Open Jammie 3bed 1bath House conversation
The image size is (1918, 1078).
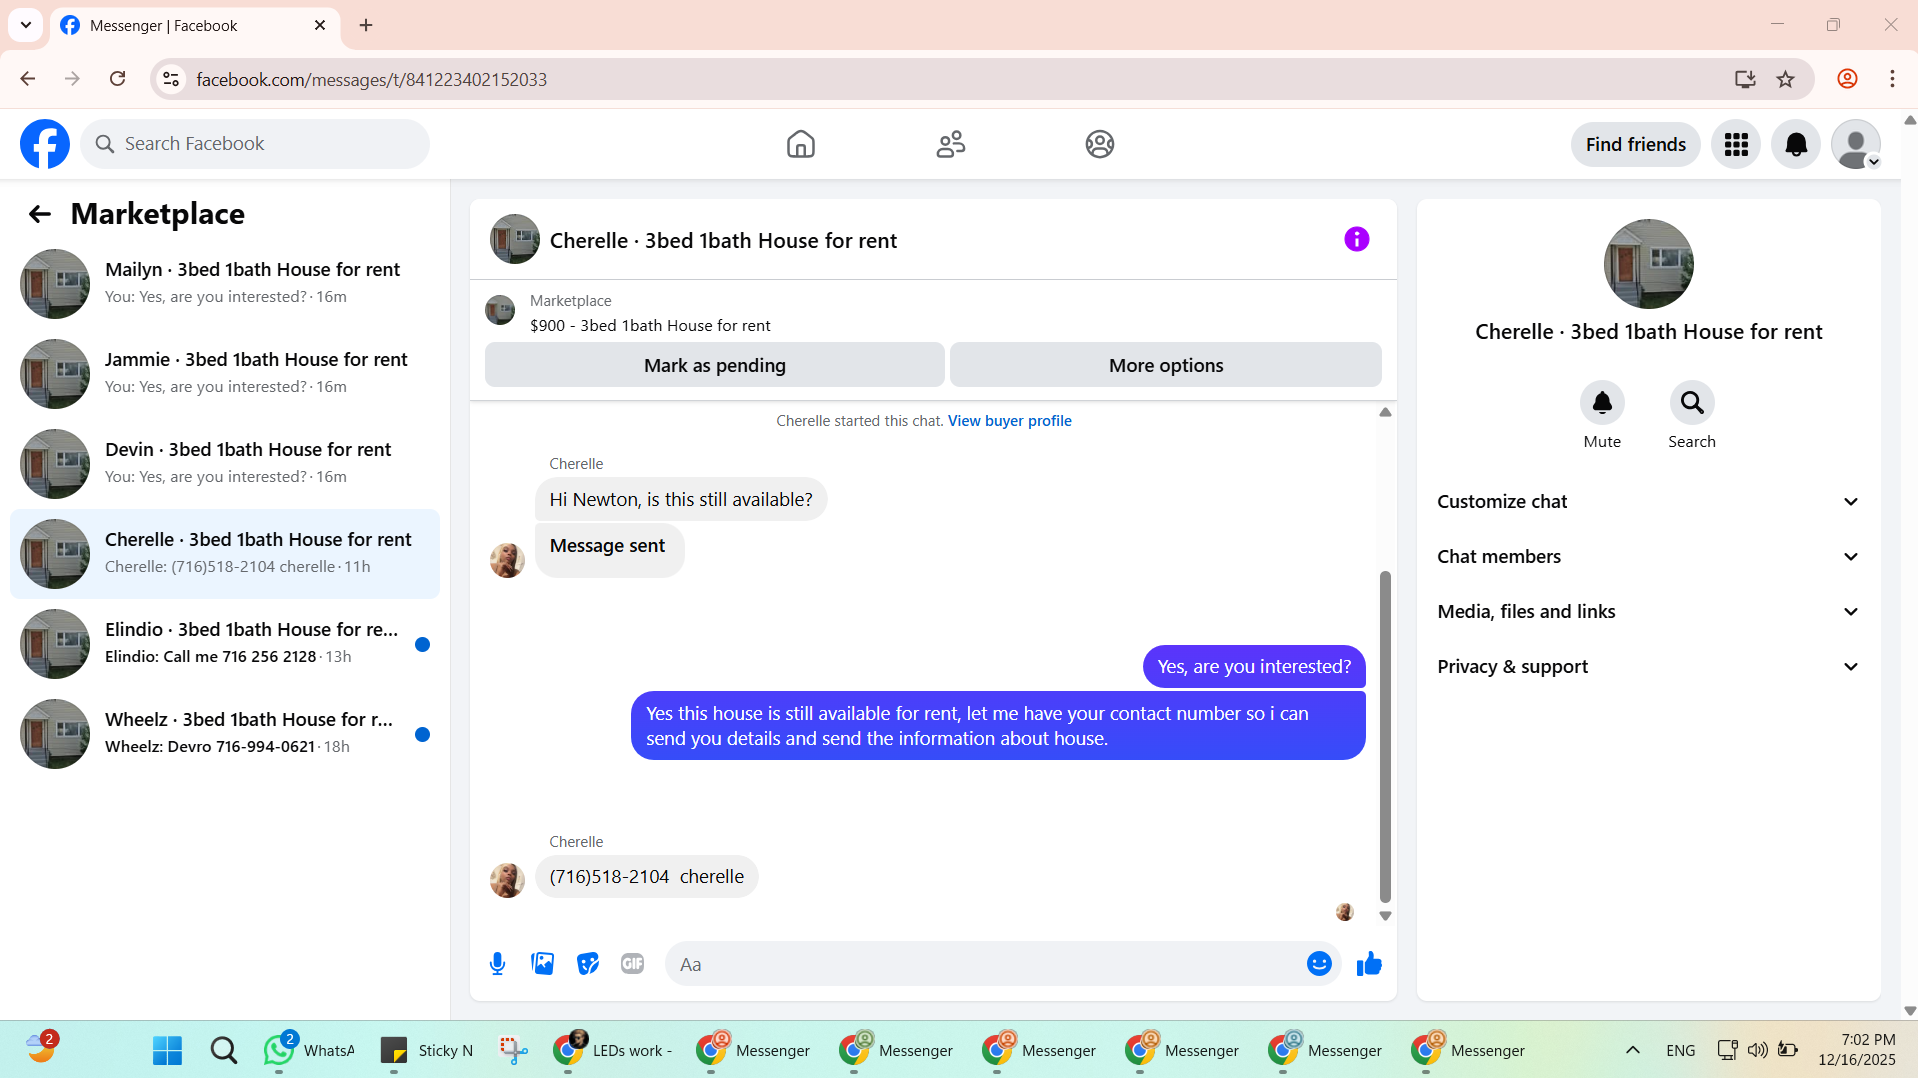click(x=225, y=374)
